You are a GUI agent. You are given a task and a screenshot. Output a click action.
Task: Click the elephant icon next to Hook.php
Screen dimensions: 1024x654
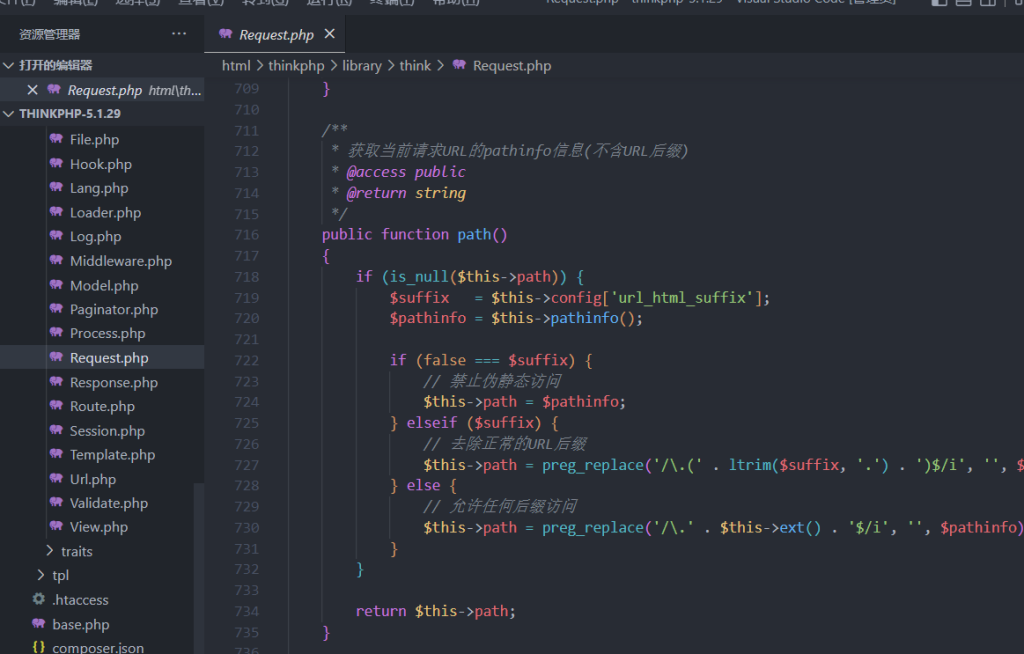[56, 164]
